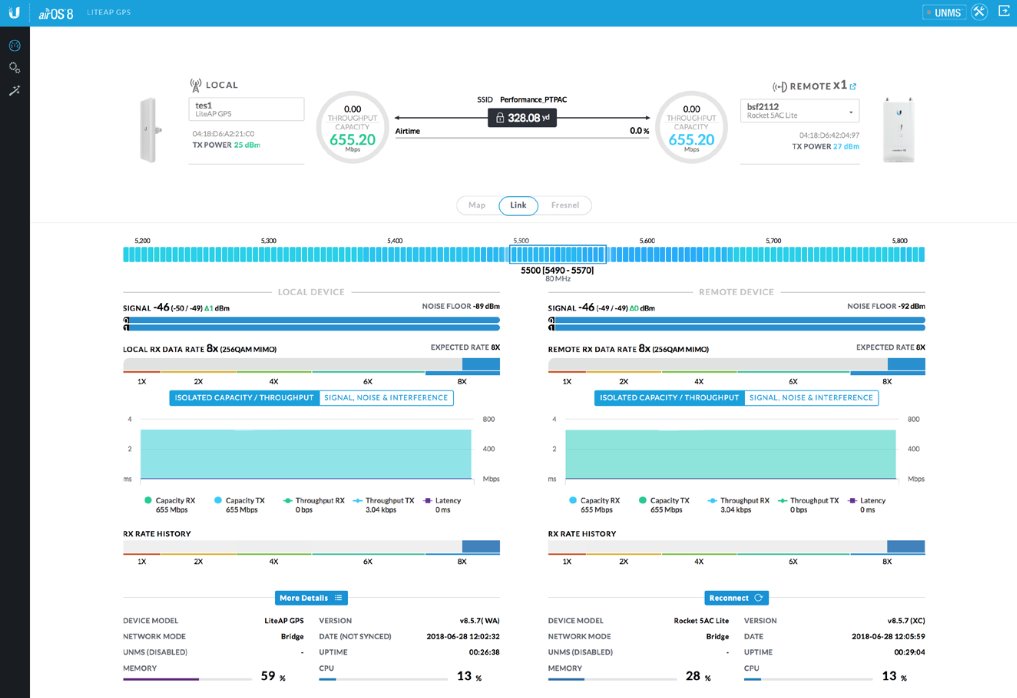Image resolution: width=1017 pixels, height=698 pixels.
Task: Click the Ubiquiti logo in top-left corner
Action: tap(14, 13)
